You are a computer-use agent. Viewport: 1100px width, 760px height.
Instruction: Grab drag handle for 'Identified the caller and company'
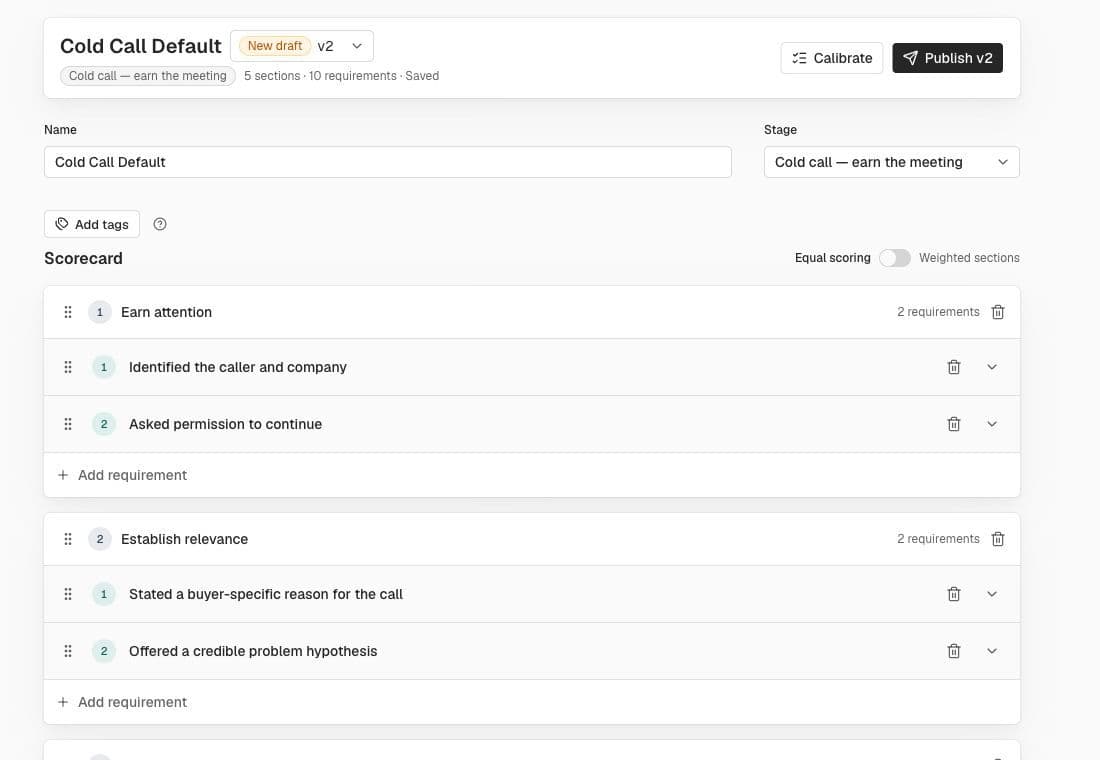point(68,367)
